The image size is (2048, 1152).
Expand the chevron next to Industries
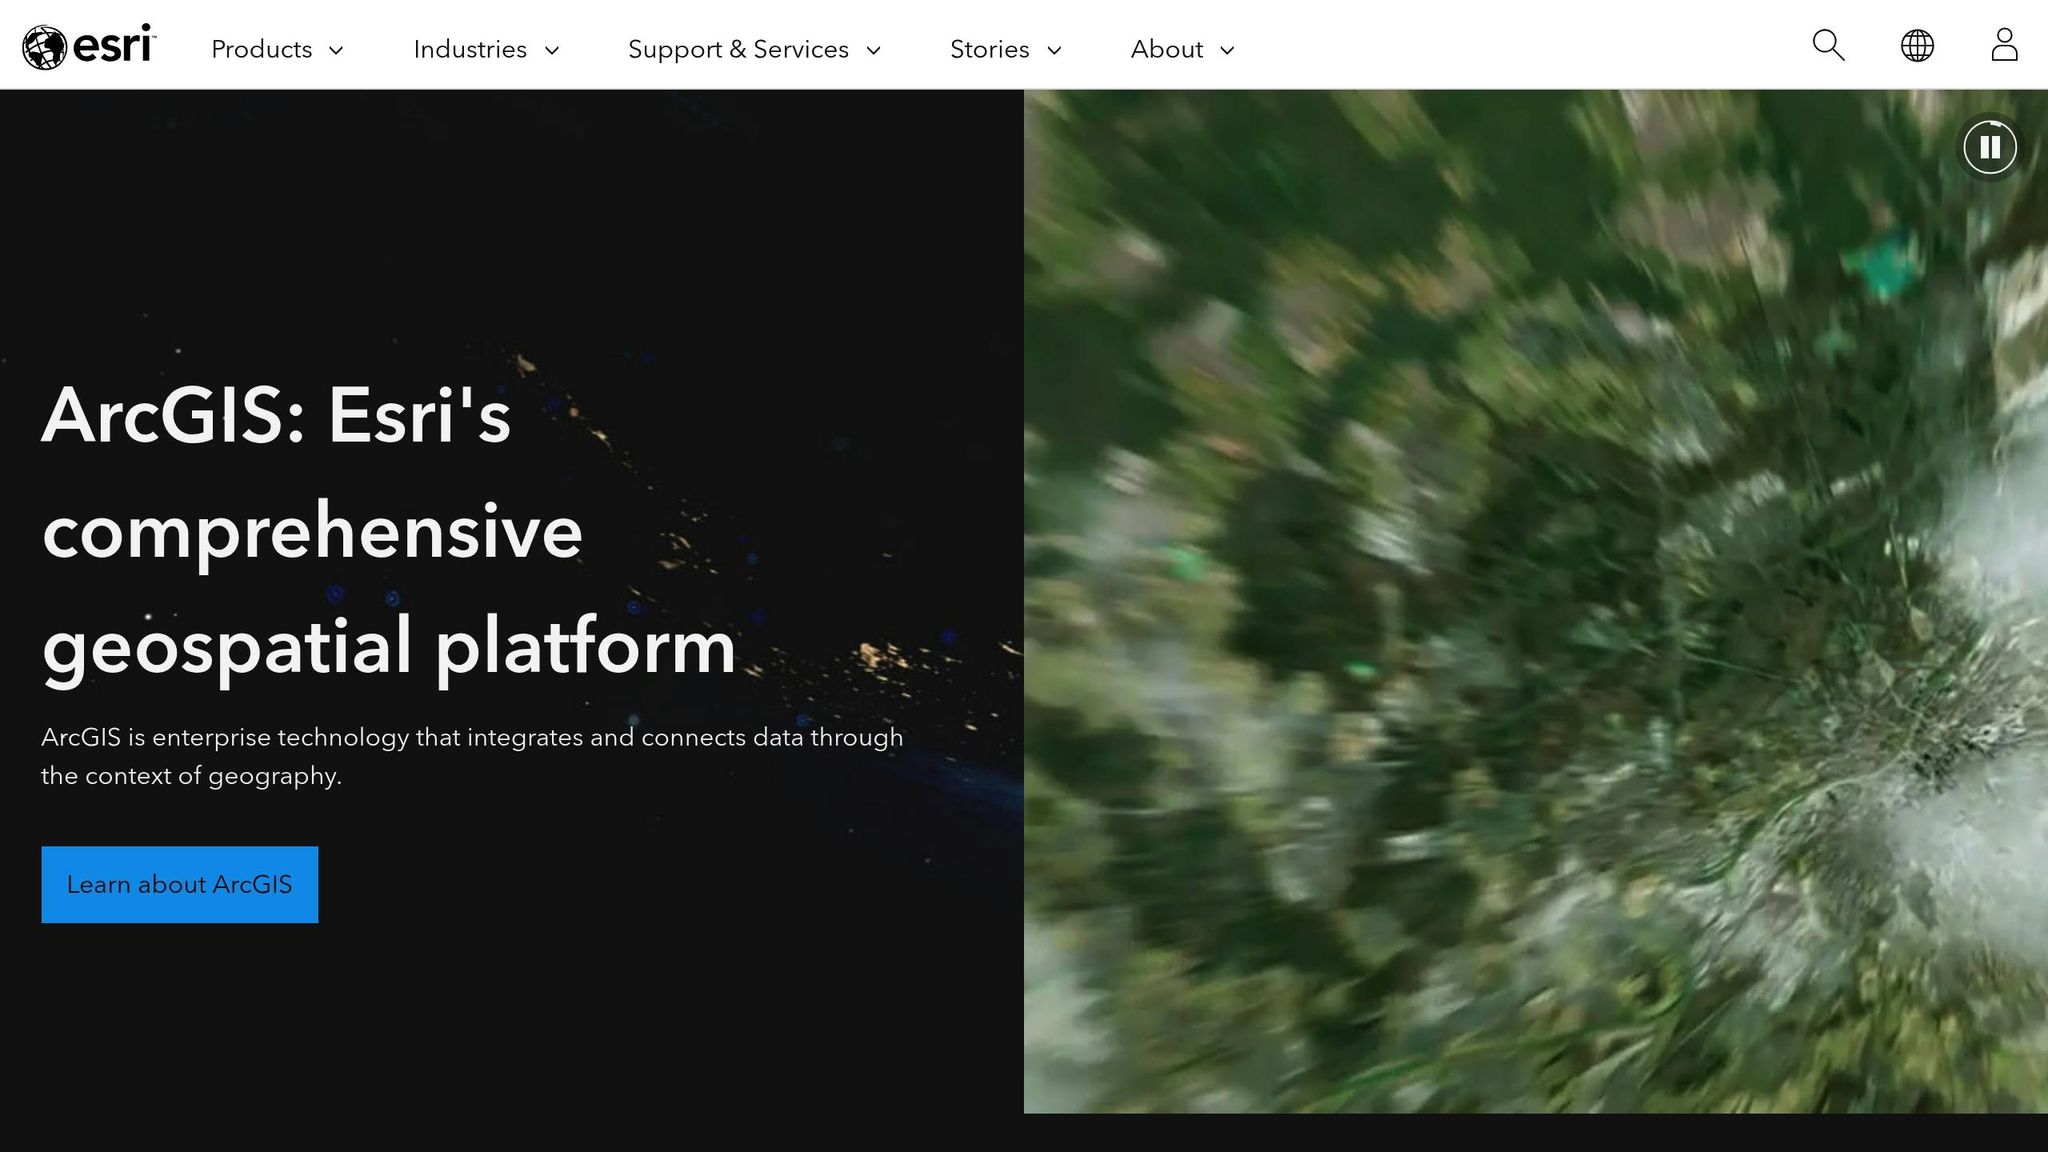coord(552,51)
